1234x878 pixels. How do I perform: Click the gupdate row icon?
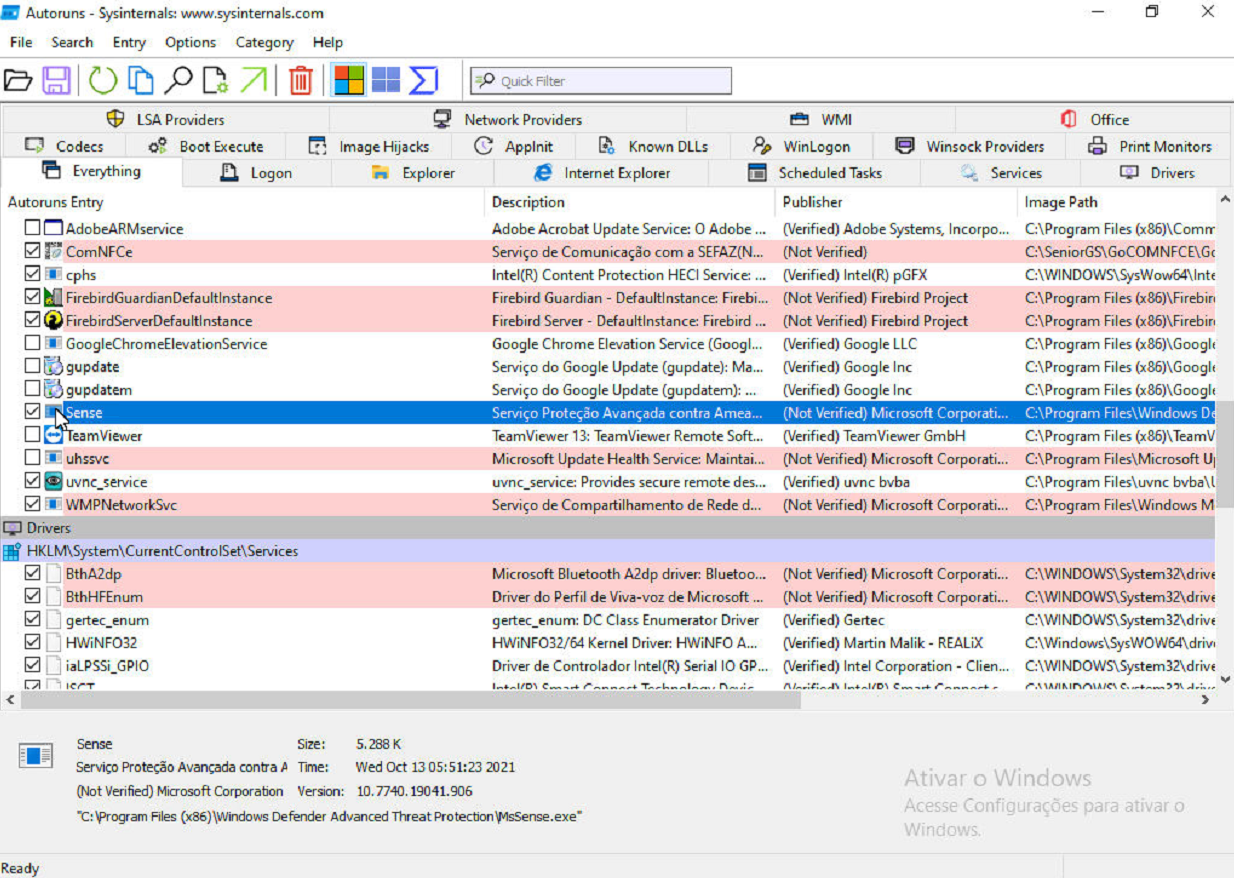(x=54, y=367)
